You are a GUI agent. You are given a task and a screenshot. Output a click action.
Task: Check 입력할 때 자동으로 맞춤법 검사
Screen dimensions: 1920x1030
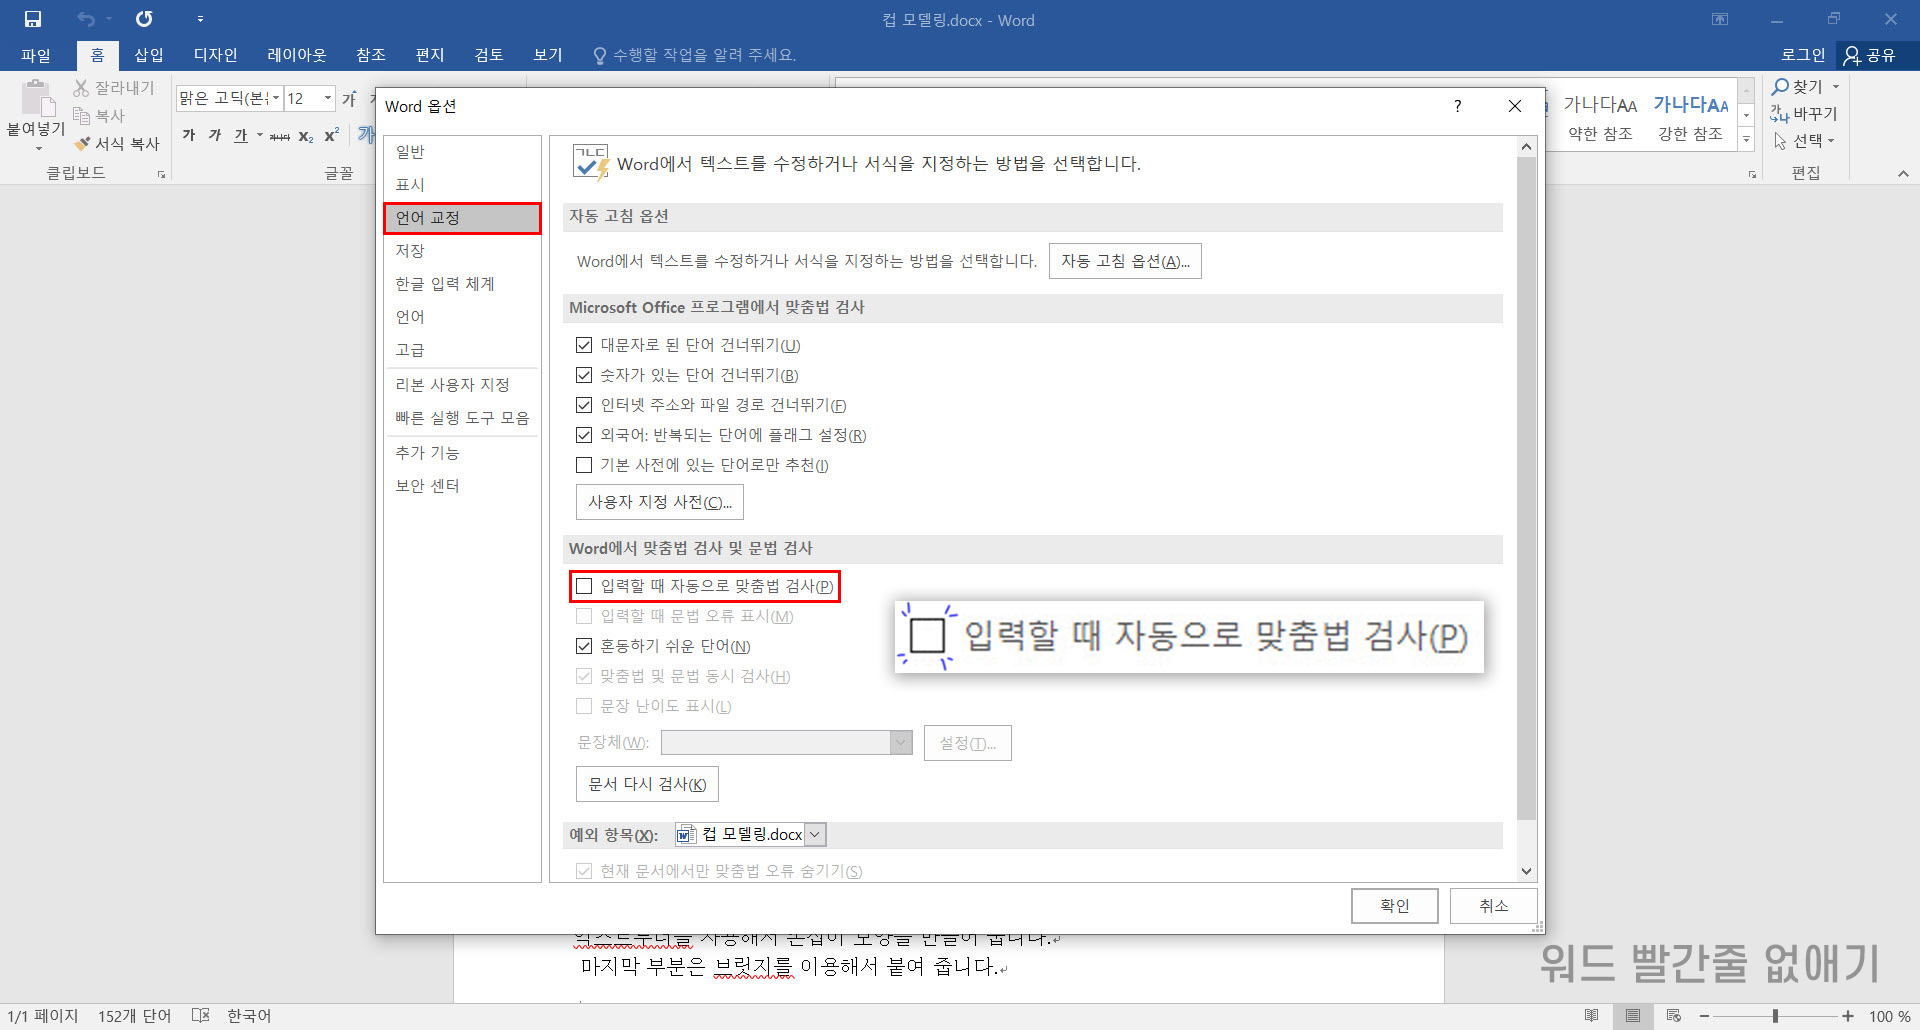pos(584,586)
